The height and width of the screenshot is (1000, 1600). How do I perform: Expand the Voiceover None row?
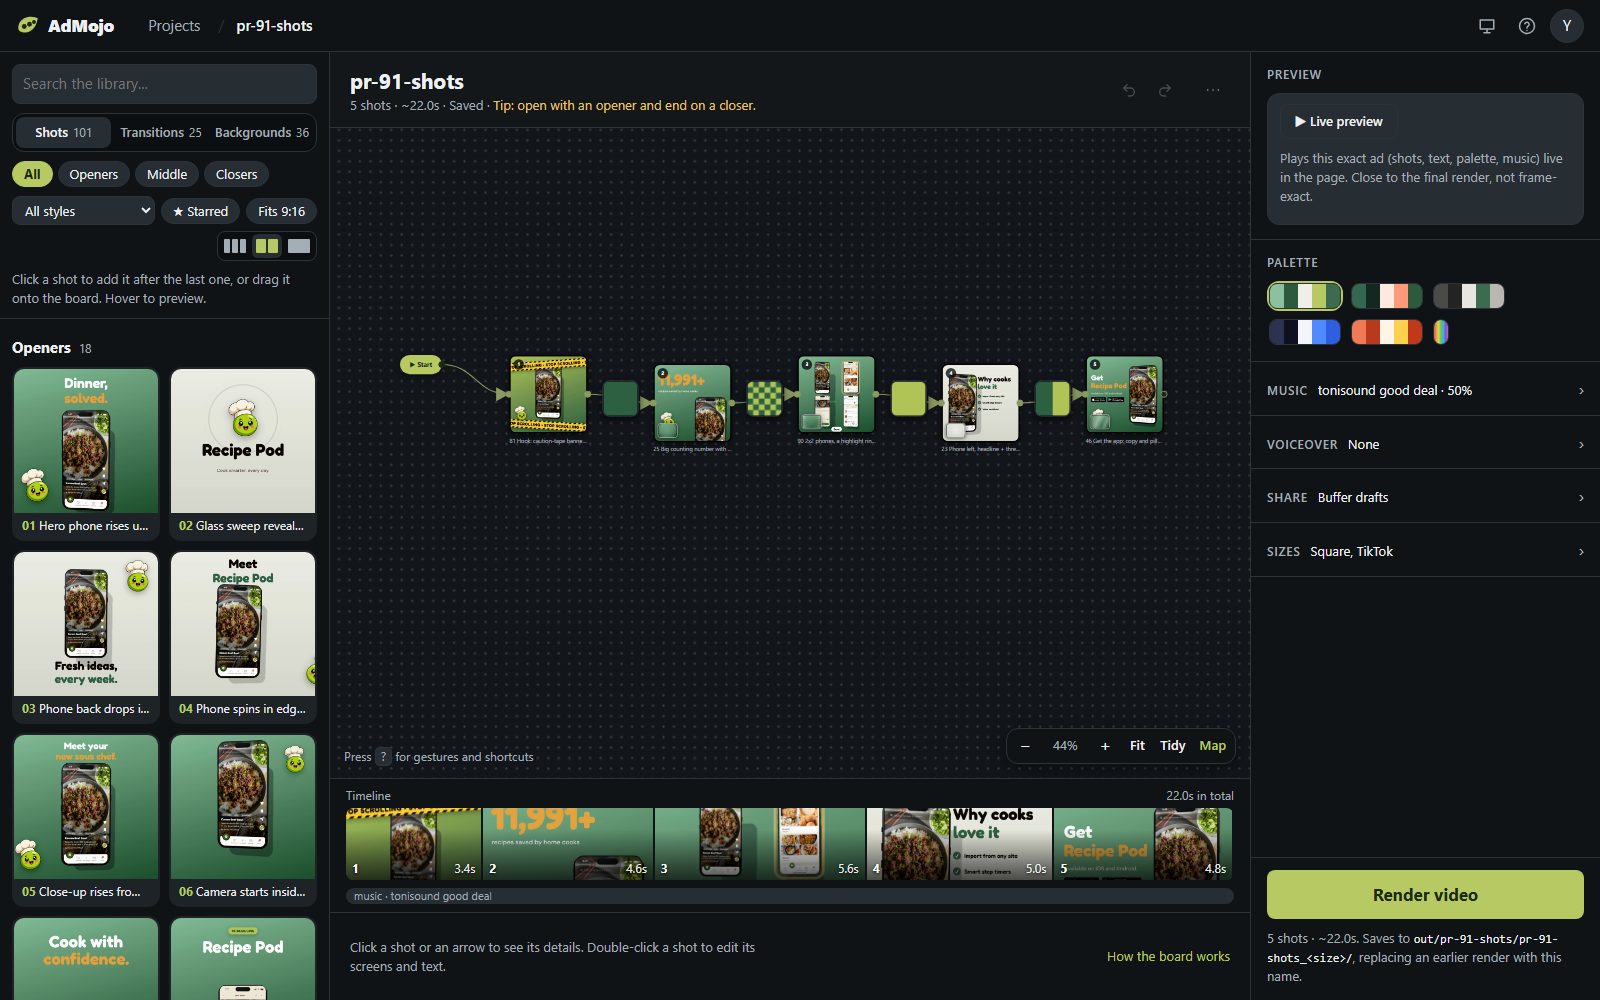click(x=1425, y=444)
